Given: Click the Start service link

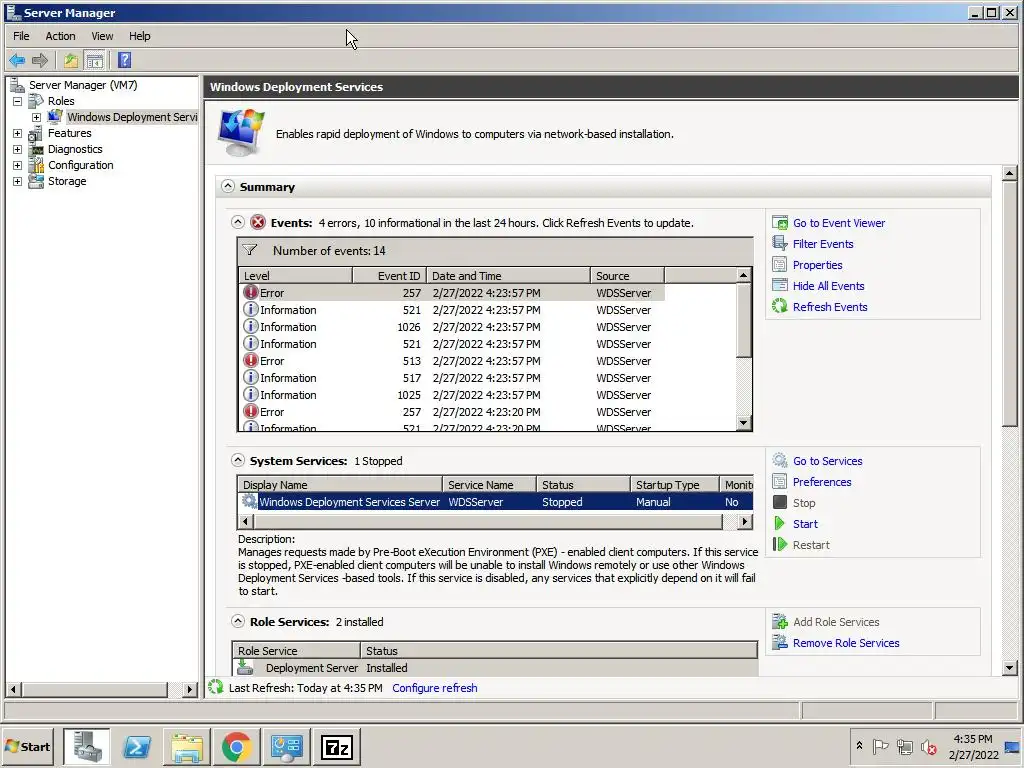Looking at the screenshot, I should pyautogui.click(x=805, y=524).
